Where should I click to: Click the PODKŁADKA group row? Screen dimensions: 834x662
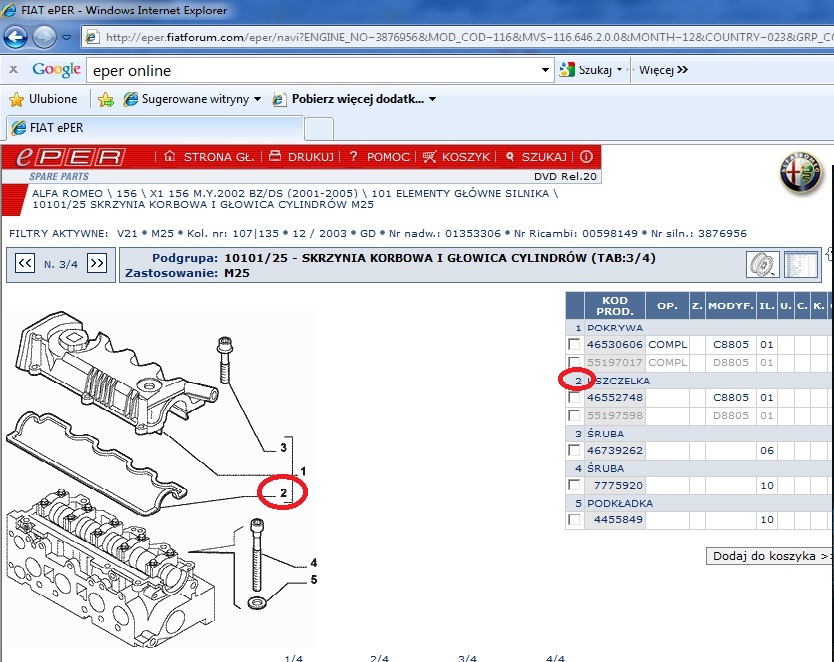[x=699, y=503]
